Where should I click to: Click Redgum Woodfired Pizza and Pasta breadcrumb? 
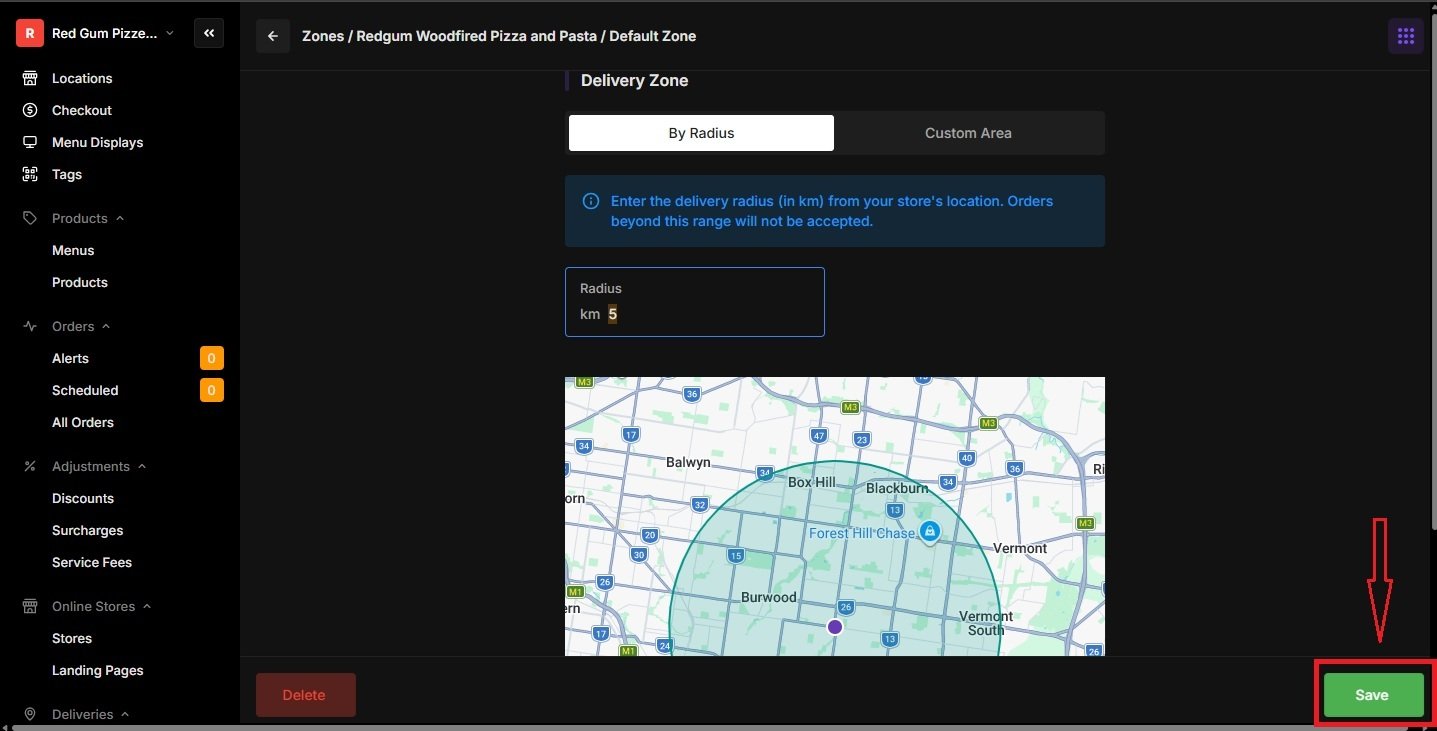click(477, 36)
